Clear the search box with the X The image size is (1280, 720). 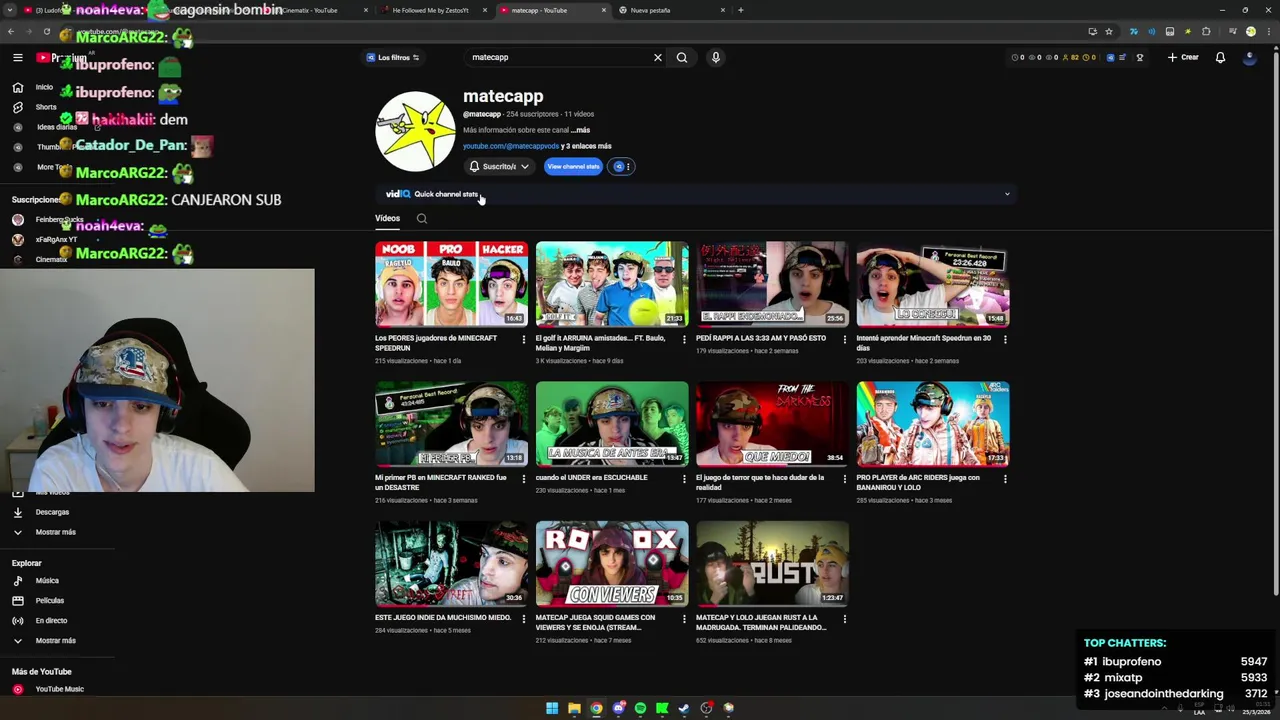(658, 58)
